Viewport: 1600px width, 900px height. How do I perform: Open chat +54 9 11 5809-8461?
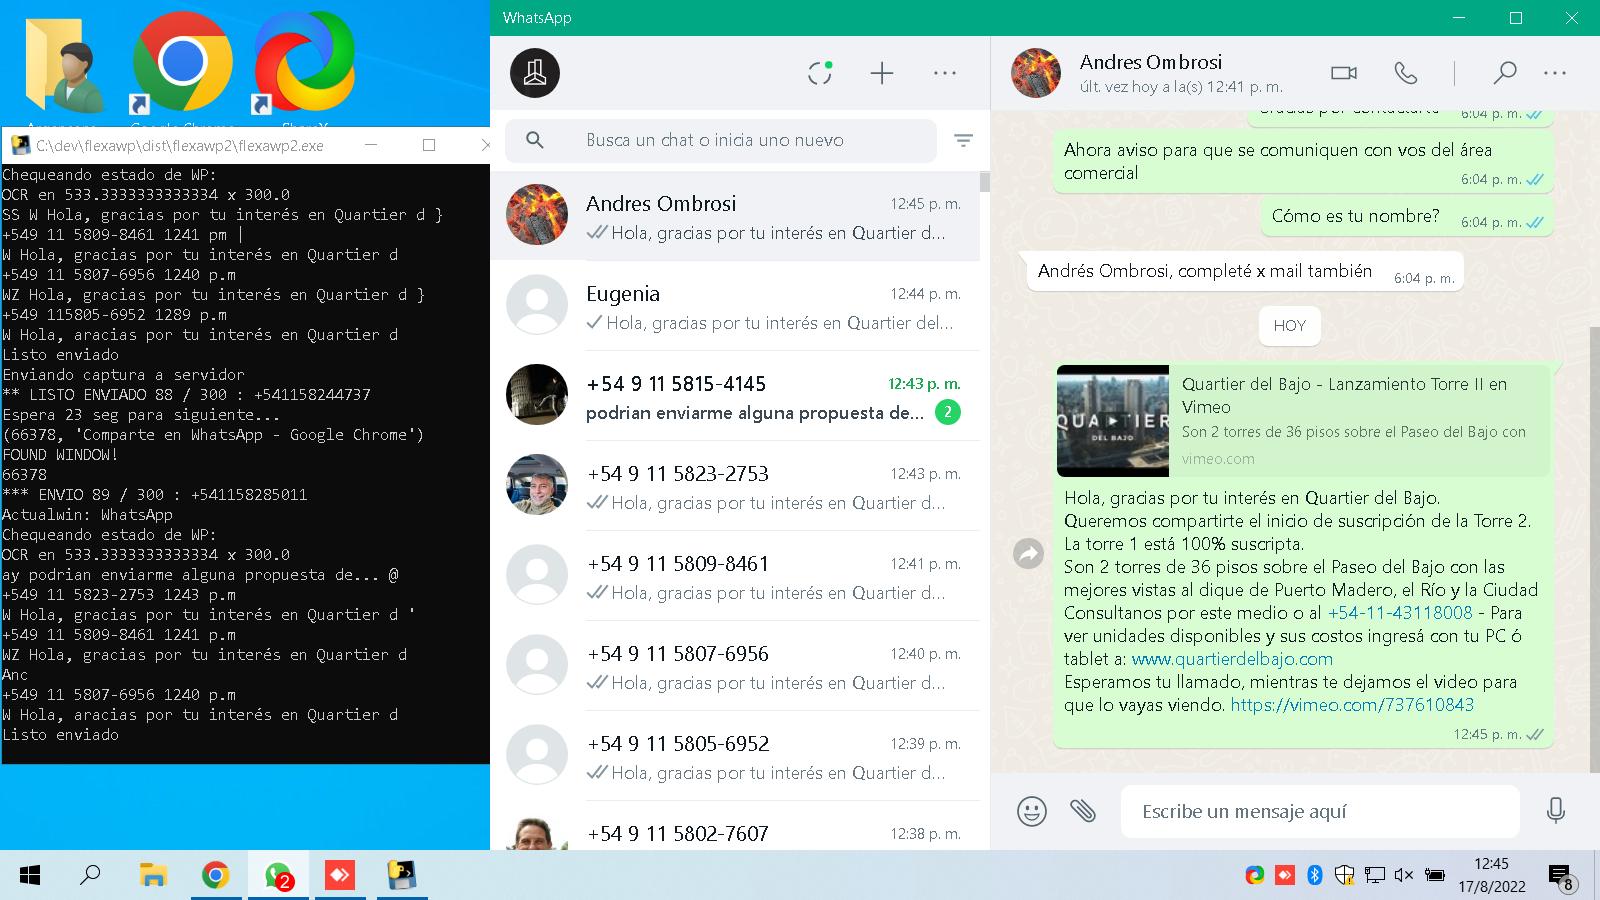[735, 576]
